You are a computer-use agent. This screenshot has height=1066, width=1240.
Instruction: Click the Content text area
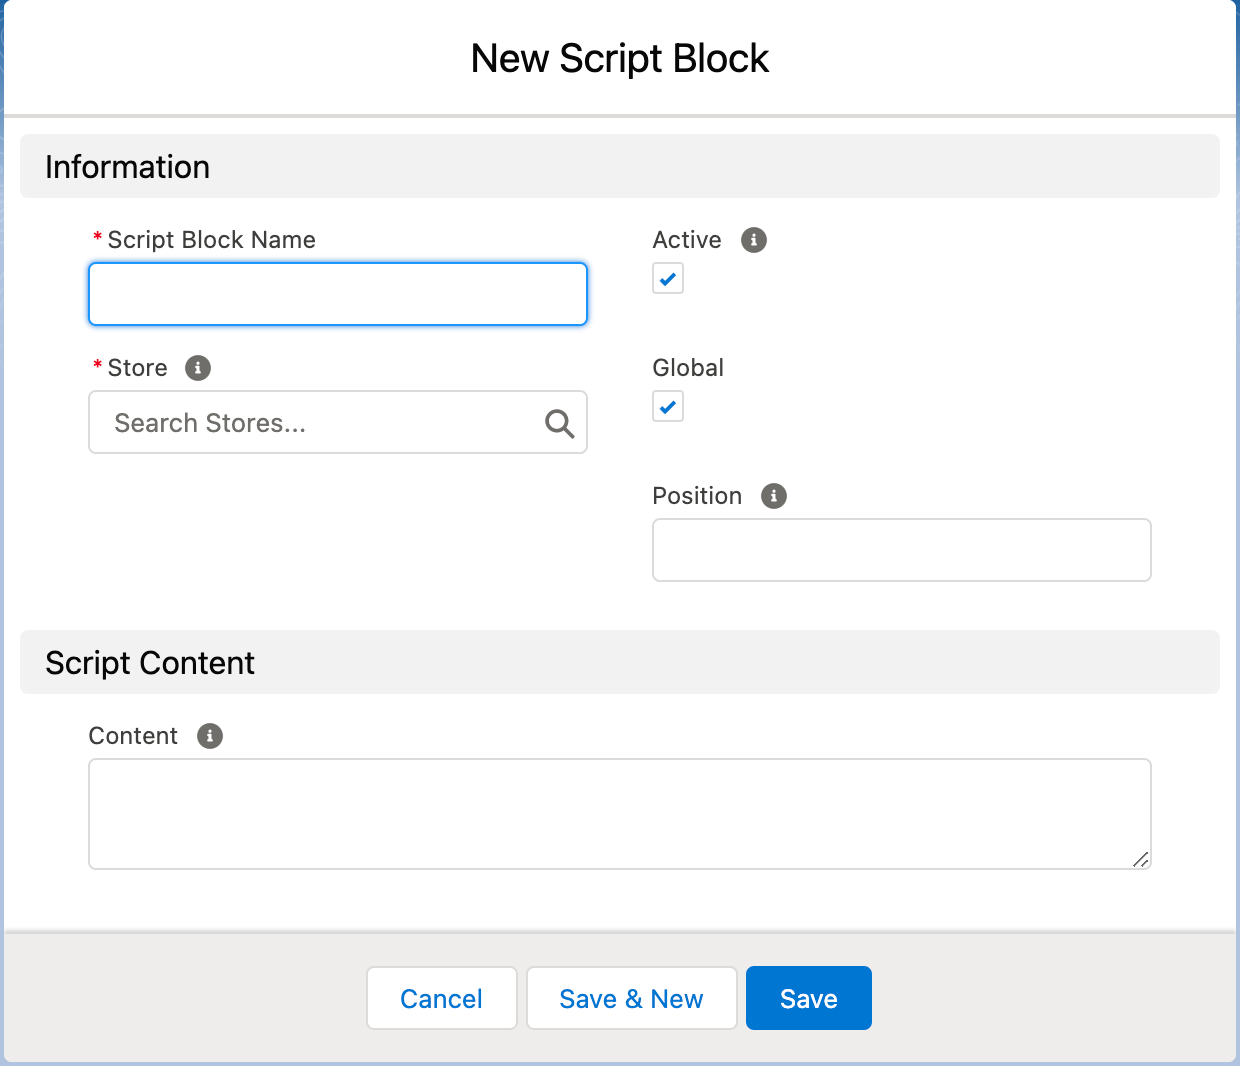tap(619, 812)
